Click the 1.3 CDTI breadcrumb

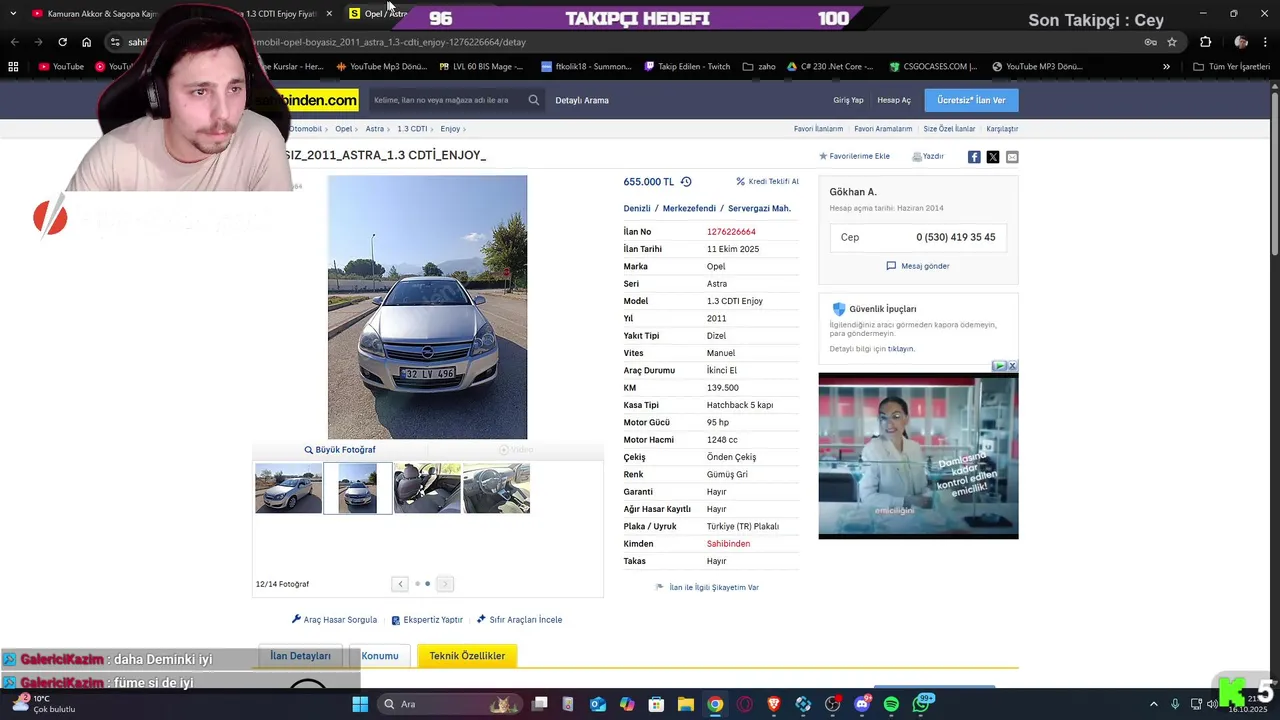coord(412,129)
